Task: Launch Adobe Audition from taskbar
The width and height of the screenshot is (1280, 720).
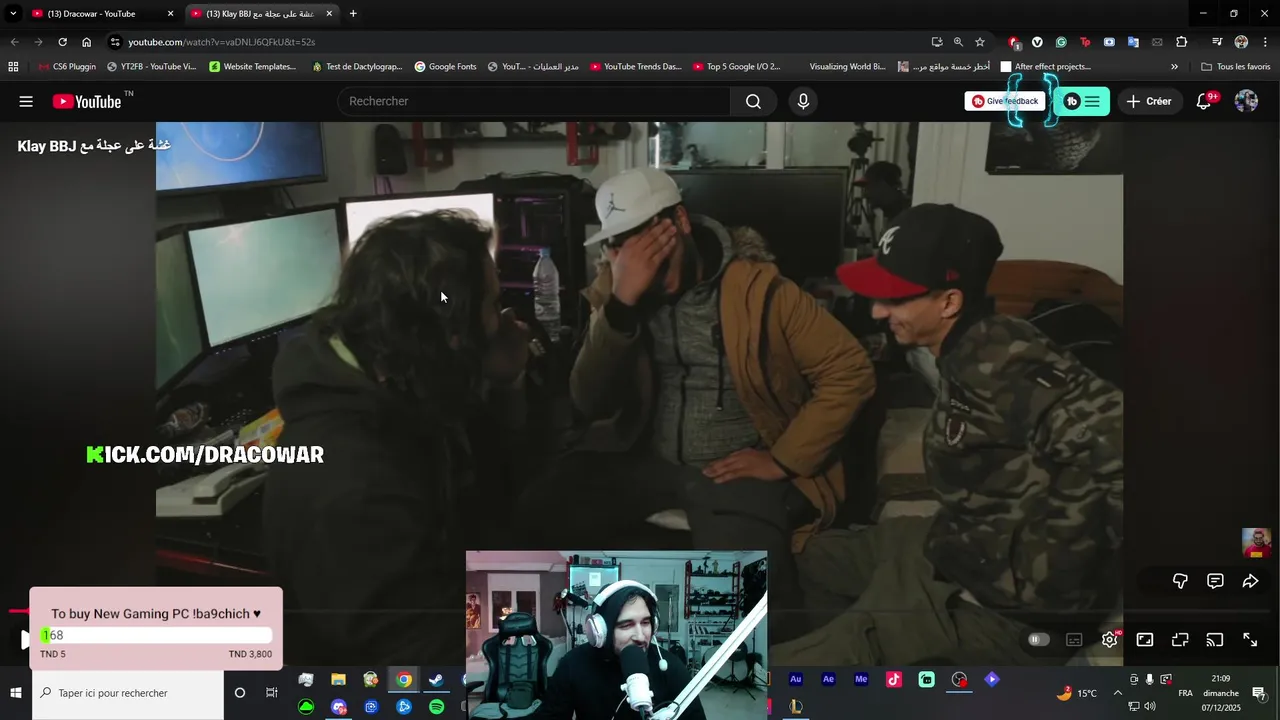Action: (x=795, y=679)
